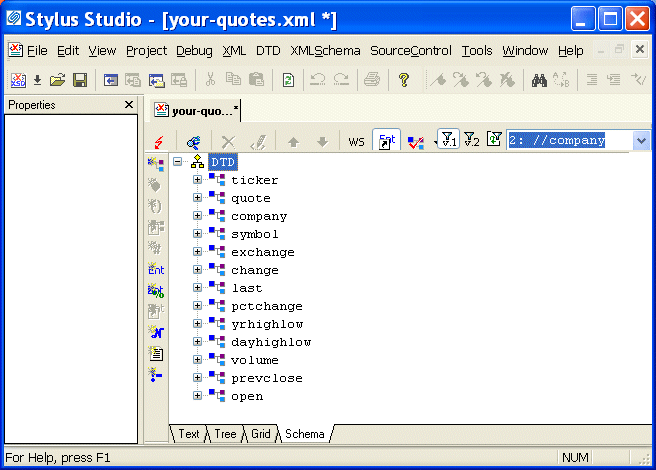Screen dimensions: 656x470
Task: Expand the ticker element node
Action: pyautogui.click(x=198, y=180)
